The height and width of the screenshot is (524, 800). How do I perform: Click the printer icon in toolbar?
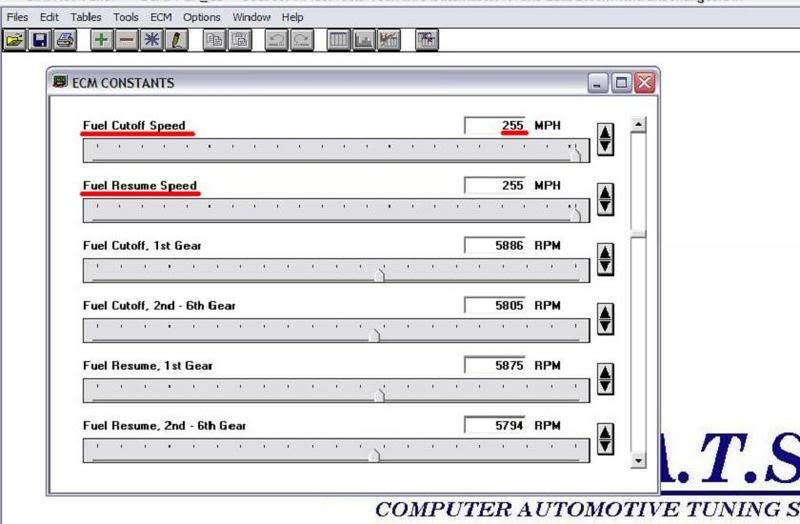pos(65,41)
